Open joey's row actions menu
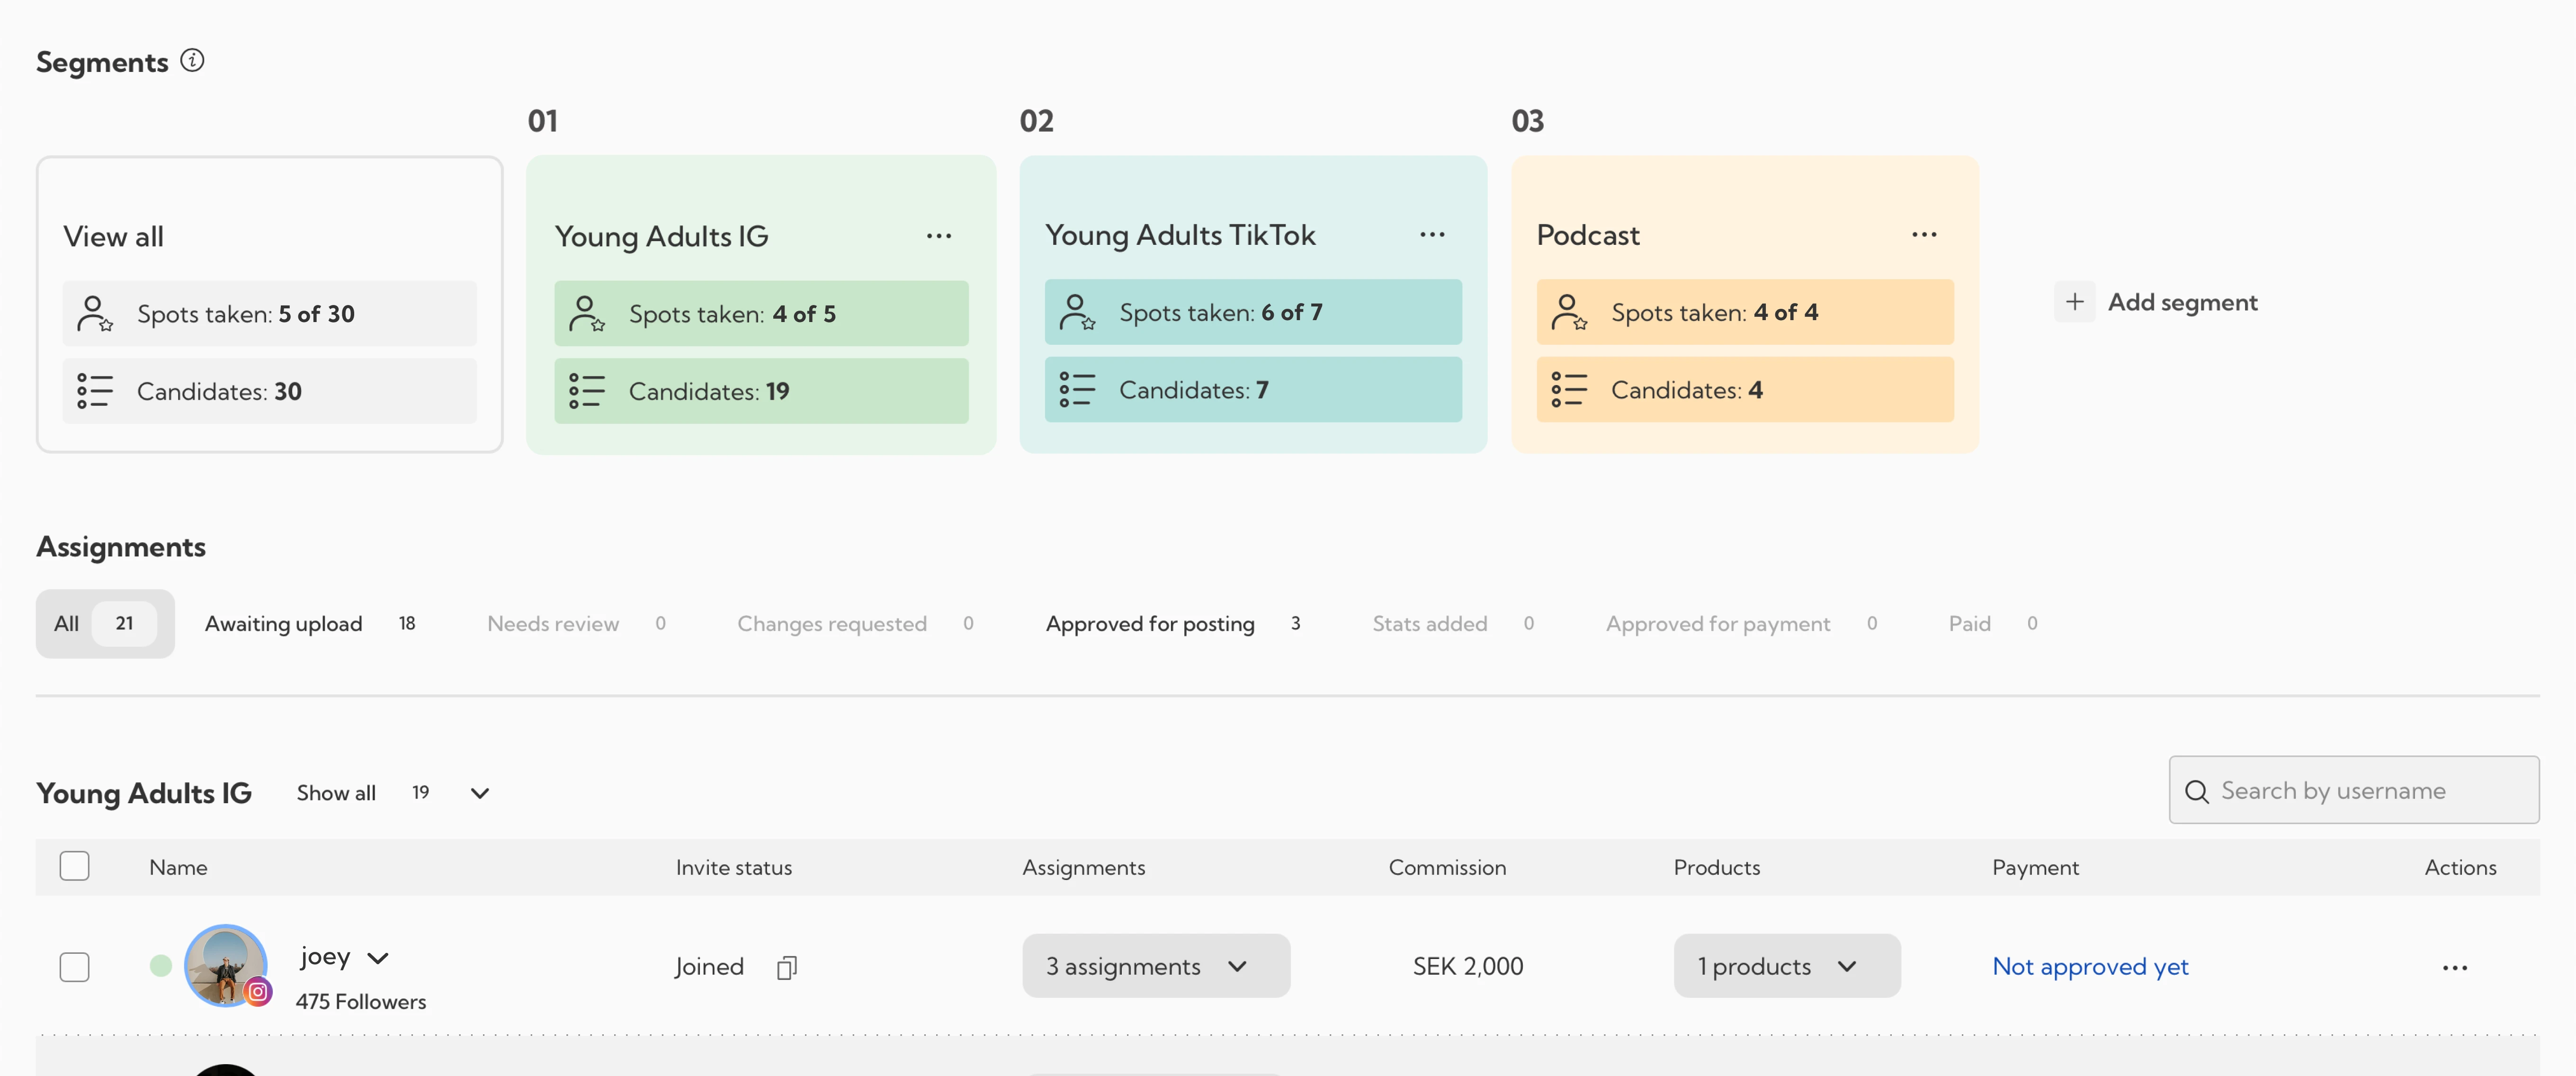 [x=2455, y=967]
